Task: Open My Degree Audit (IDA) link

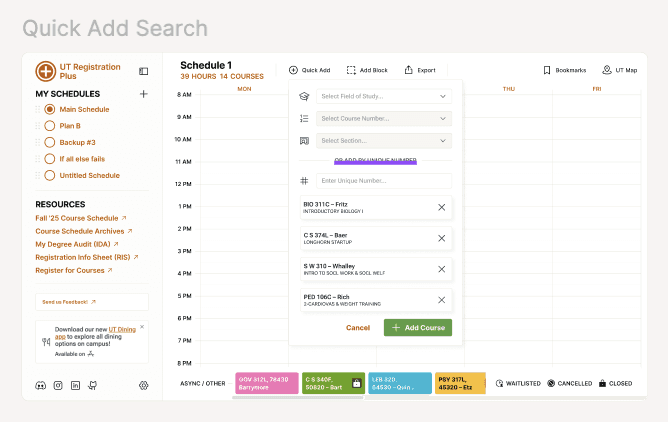Action: point(77,244)
